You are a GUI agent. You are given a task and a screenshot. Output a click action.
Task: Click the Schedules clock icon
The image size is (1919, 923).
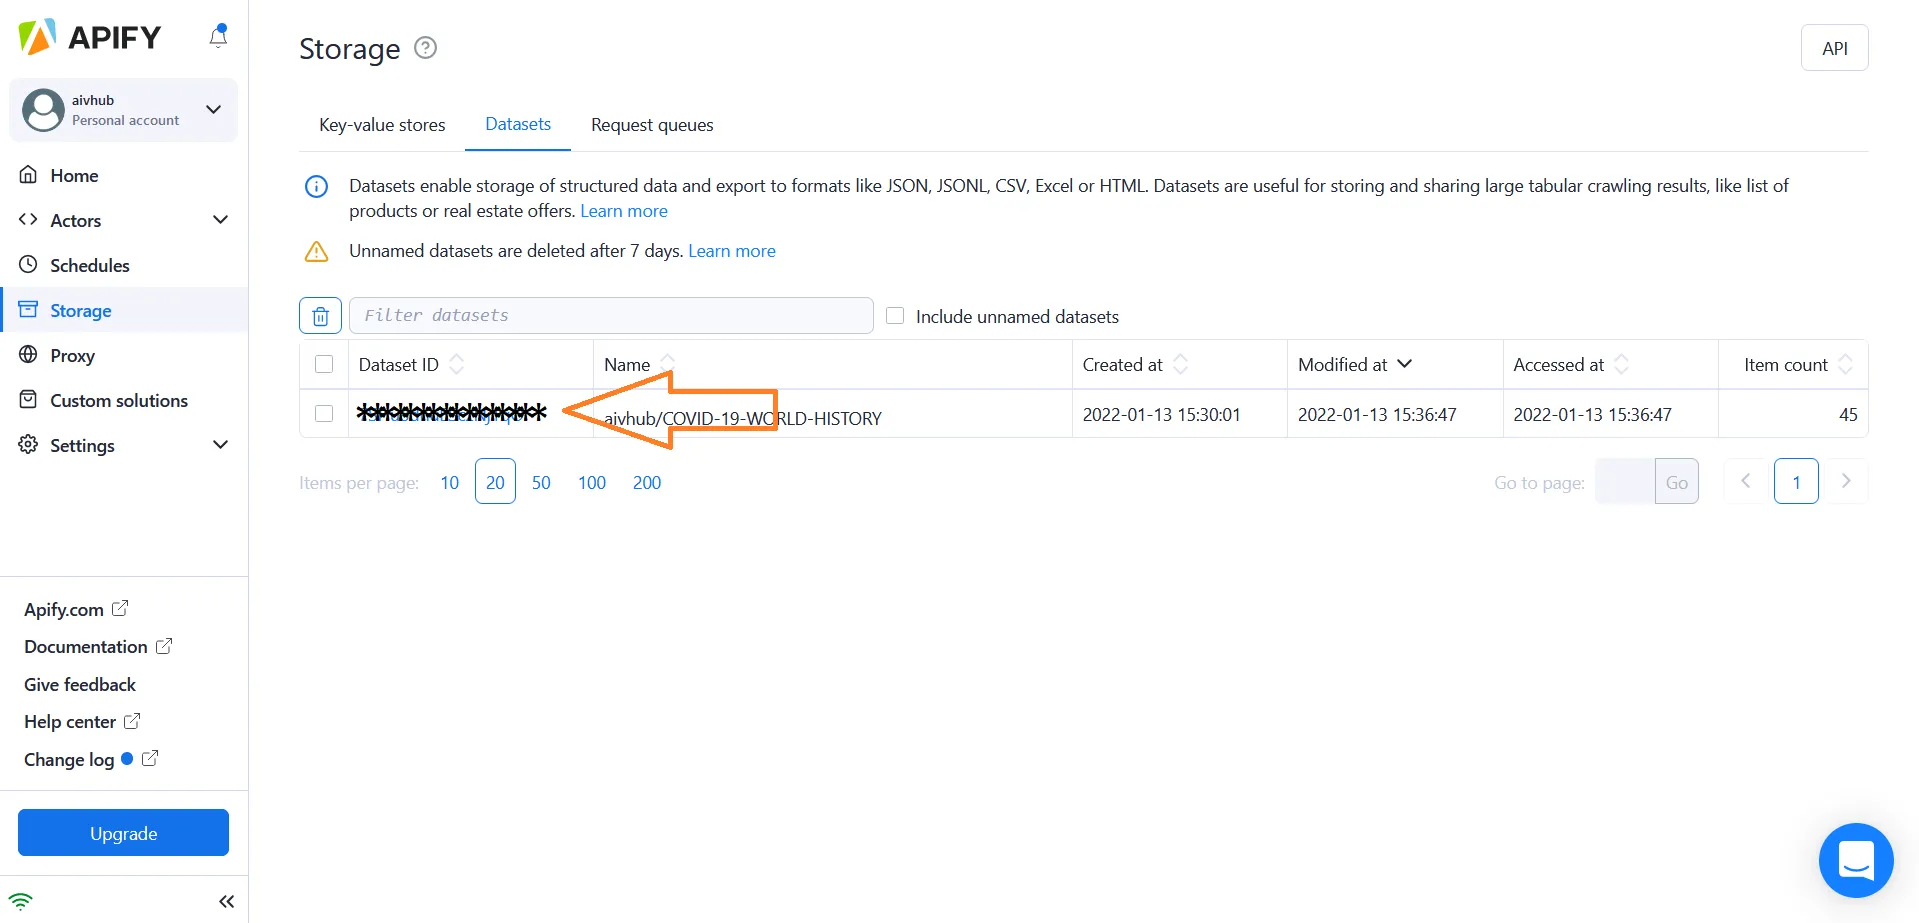(28, 264)
